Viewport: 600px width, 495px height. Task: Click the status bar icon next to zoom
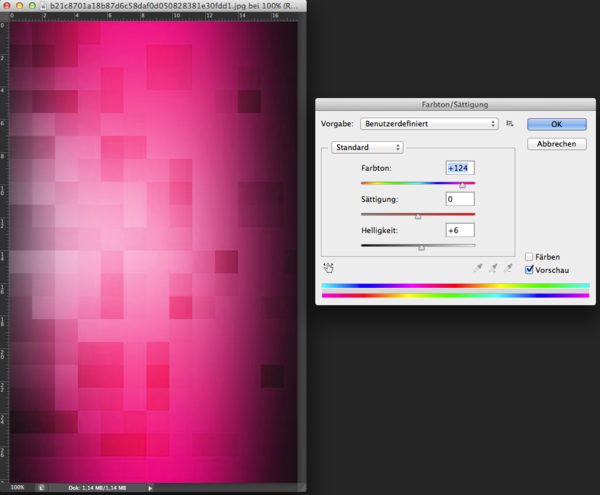click(x=41, y=488)
